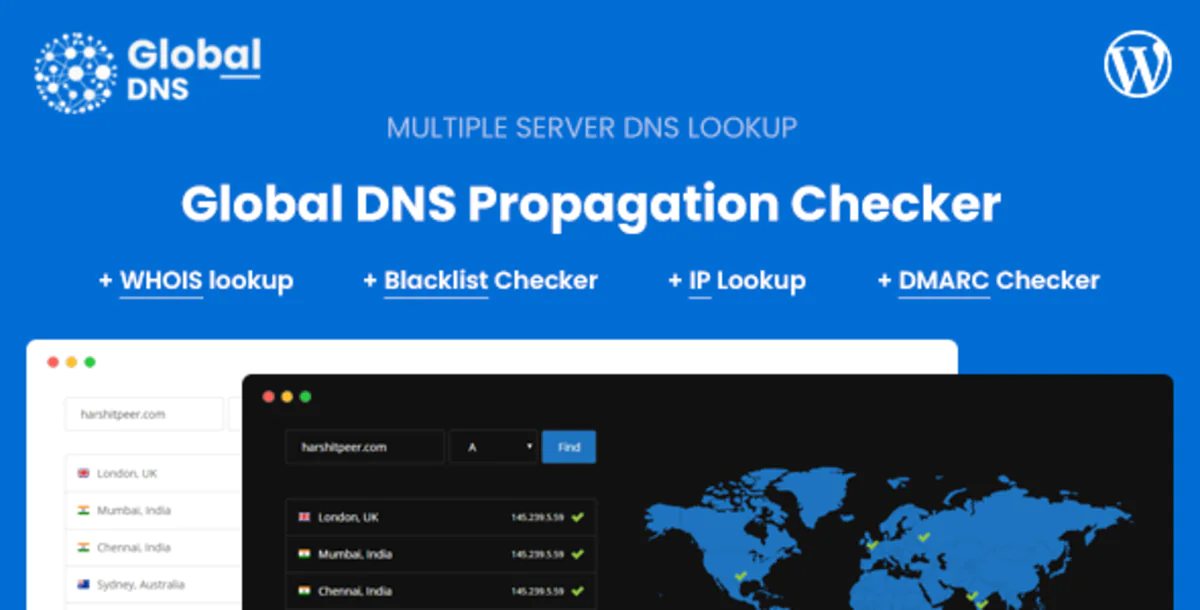Click IP 145.239.5.59 in London row

pyautogui.click(x=538, y=518)
